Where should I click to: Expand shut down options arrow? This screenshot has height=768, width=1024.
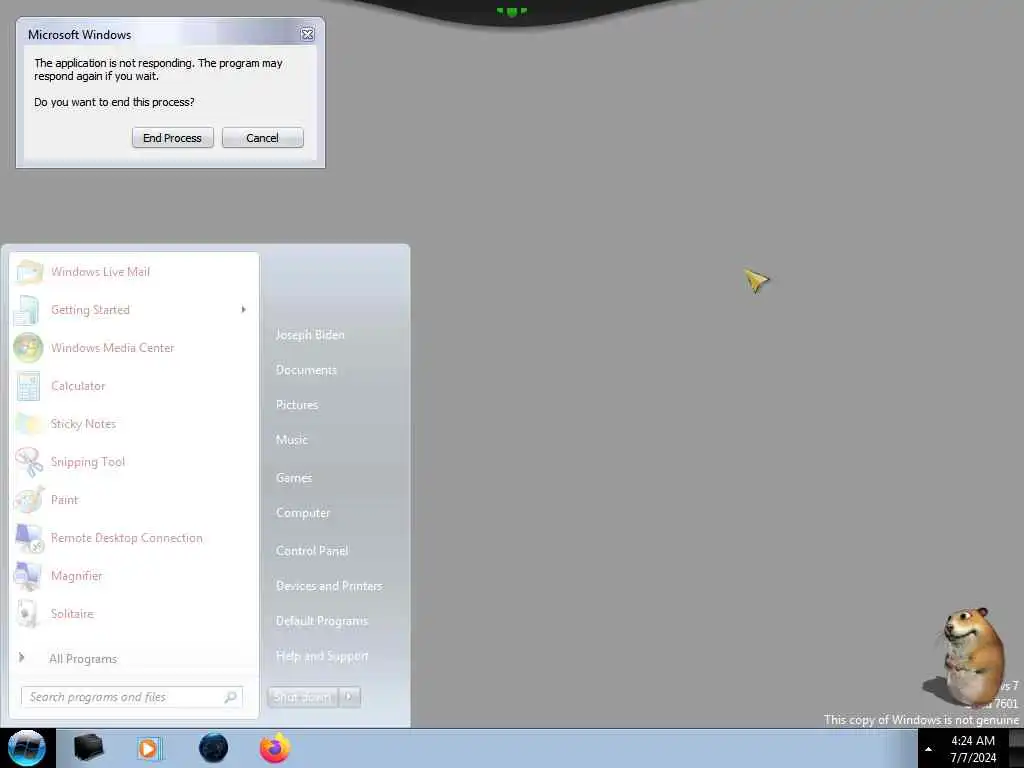(349, 697)
